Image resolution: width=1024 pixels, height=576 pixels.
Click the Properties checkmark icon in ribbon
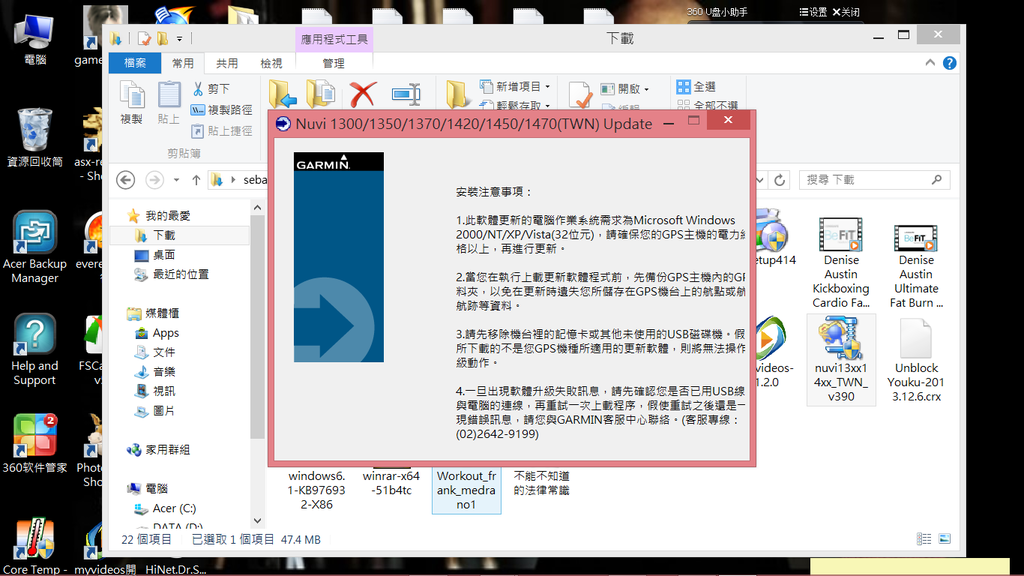[580, 95]
